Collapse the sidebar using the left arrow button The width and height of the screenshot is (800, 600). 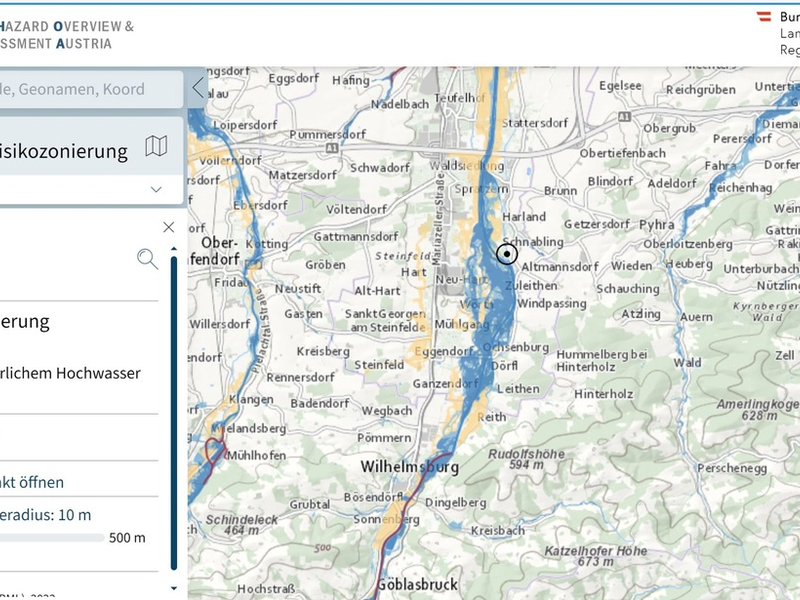click(x=196, y=86)
